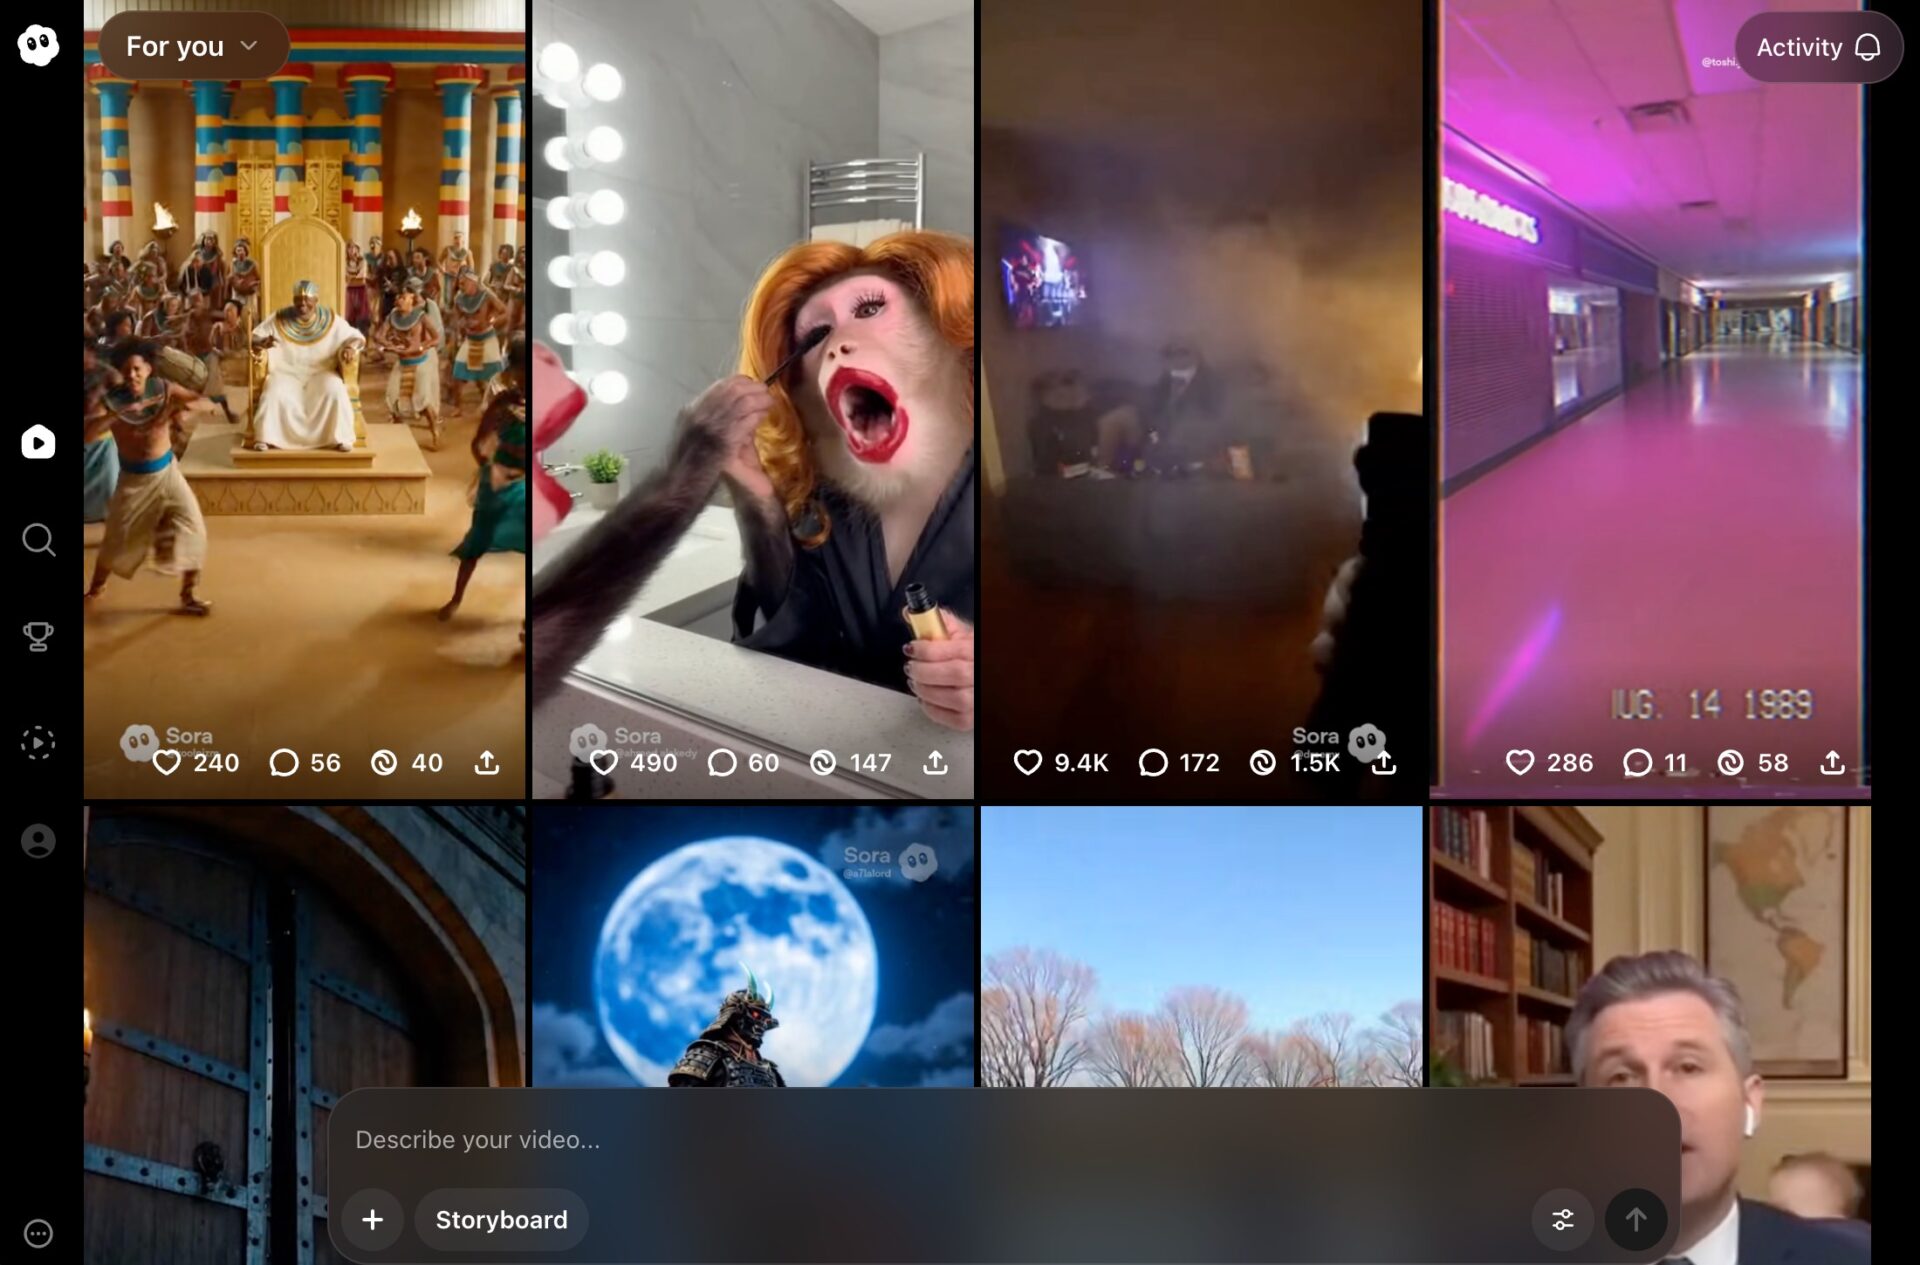The width and height of the screenshot is (1920, 1265).
Task: Open the video settings sliders icon
Action: [1562, 1219]
